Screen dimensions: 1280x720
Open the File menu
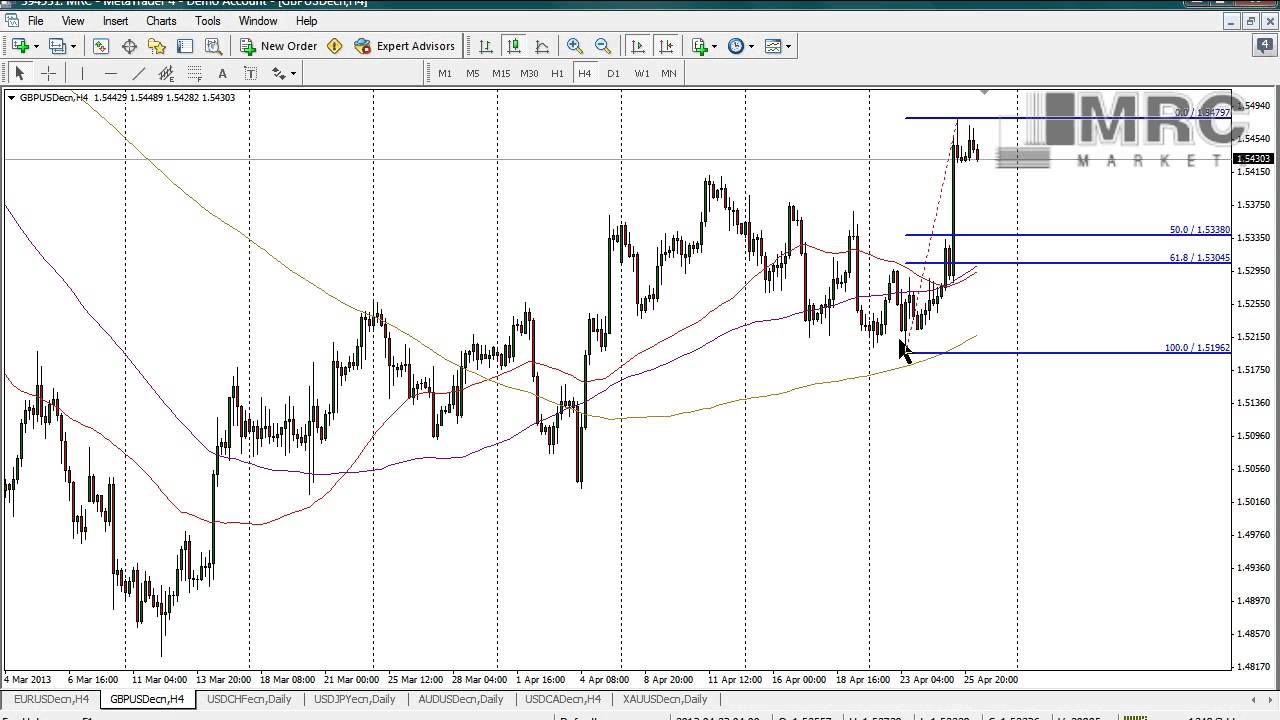coord(35,20)
